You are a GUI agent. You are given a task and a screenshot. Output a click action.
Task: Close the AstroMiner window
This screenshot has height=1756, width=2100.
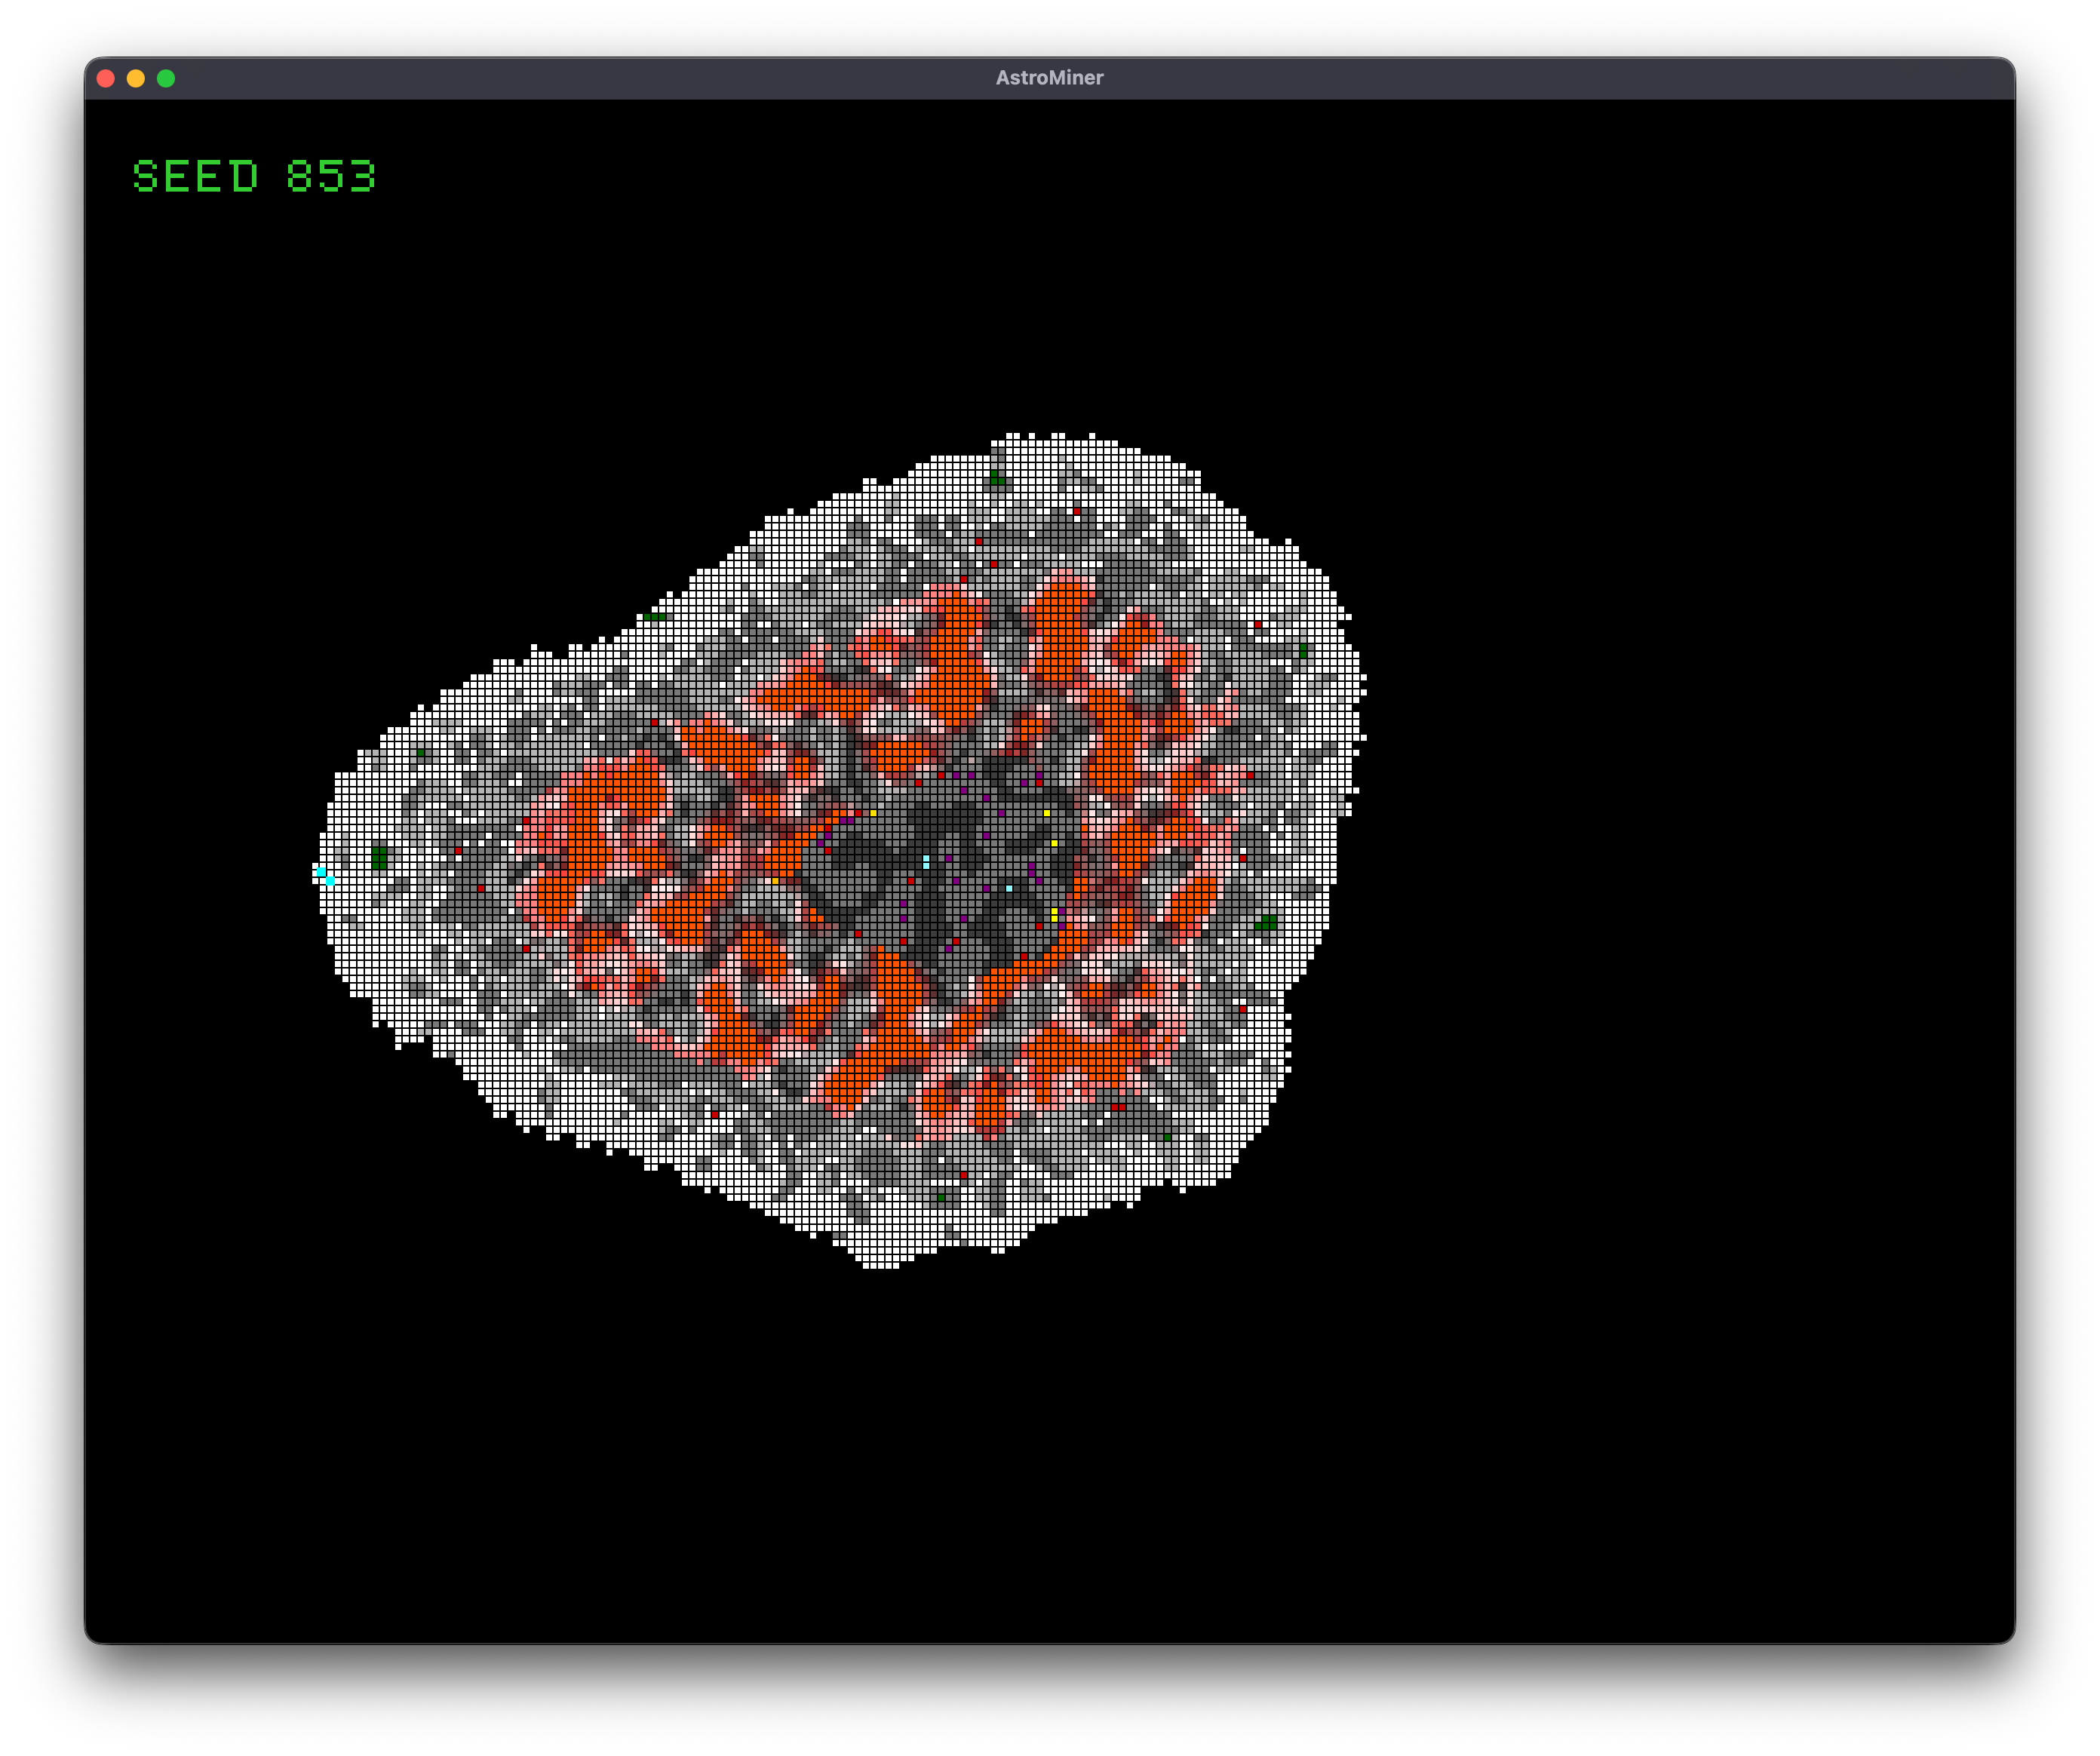(106, 78)
